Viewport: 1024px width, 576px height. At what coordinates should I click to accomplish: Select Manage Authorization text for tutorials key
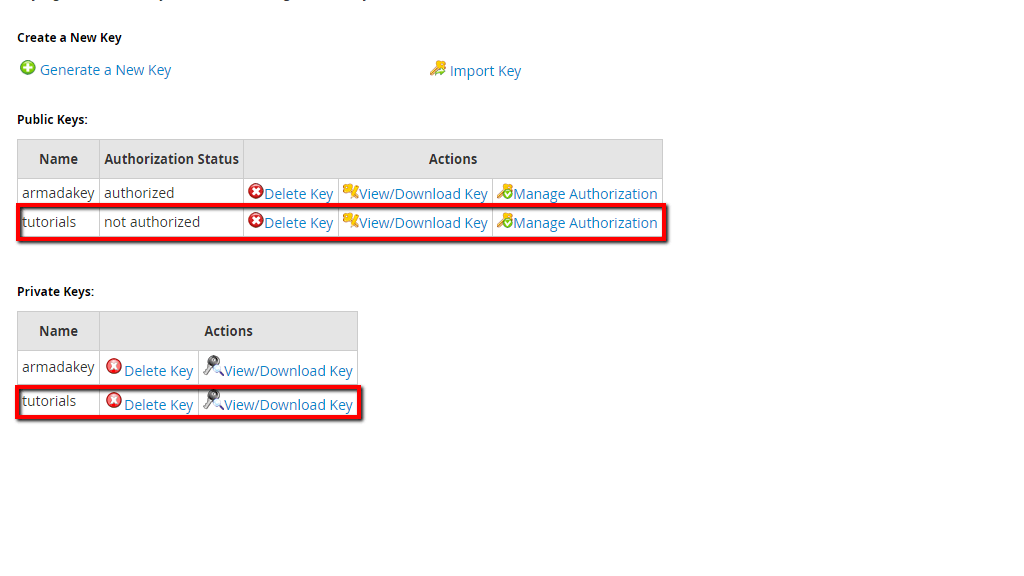coord(585,223)
